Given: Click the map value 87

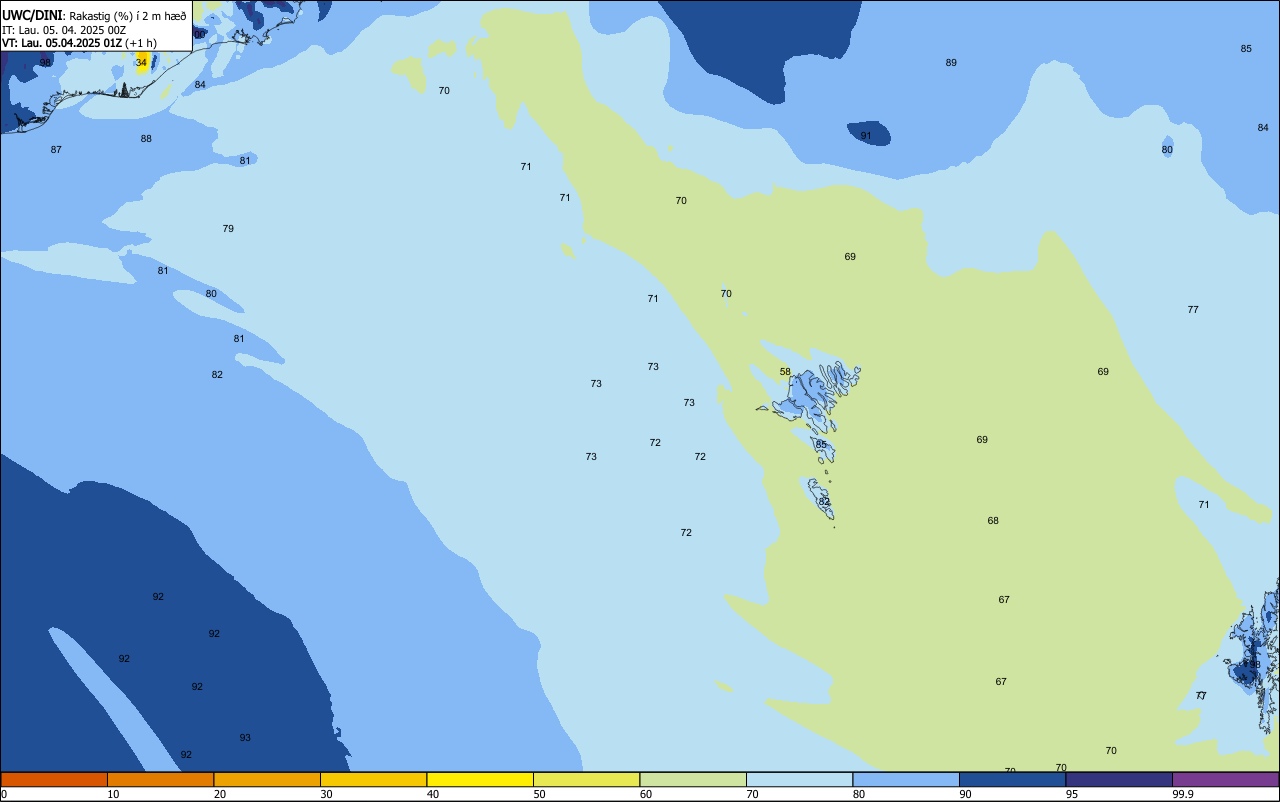Looking at the screenshot, I should click(x=56, y=150).
